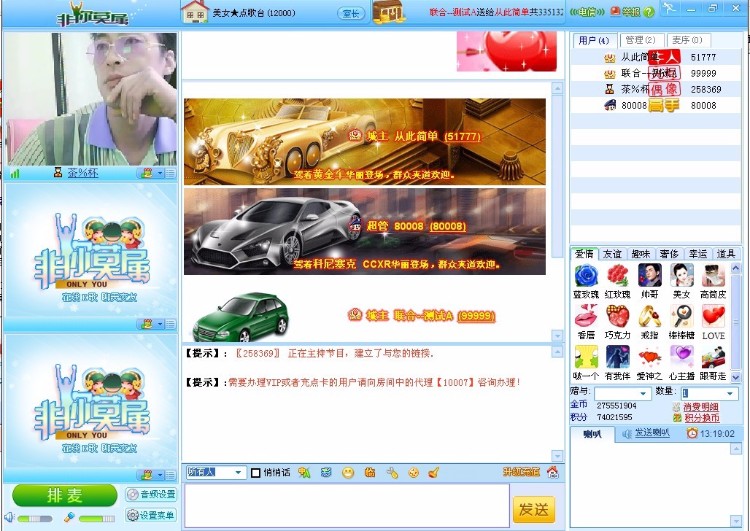Switch to the 用户 (4) tab
This screenshot has width=750, height=531.
(594, 40)
